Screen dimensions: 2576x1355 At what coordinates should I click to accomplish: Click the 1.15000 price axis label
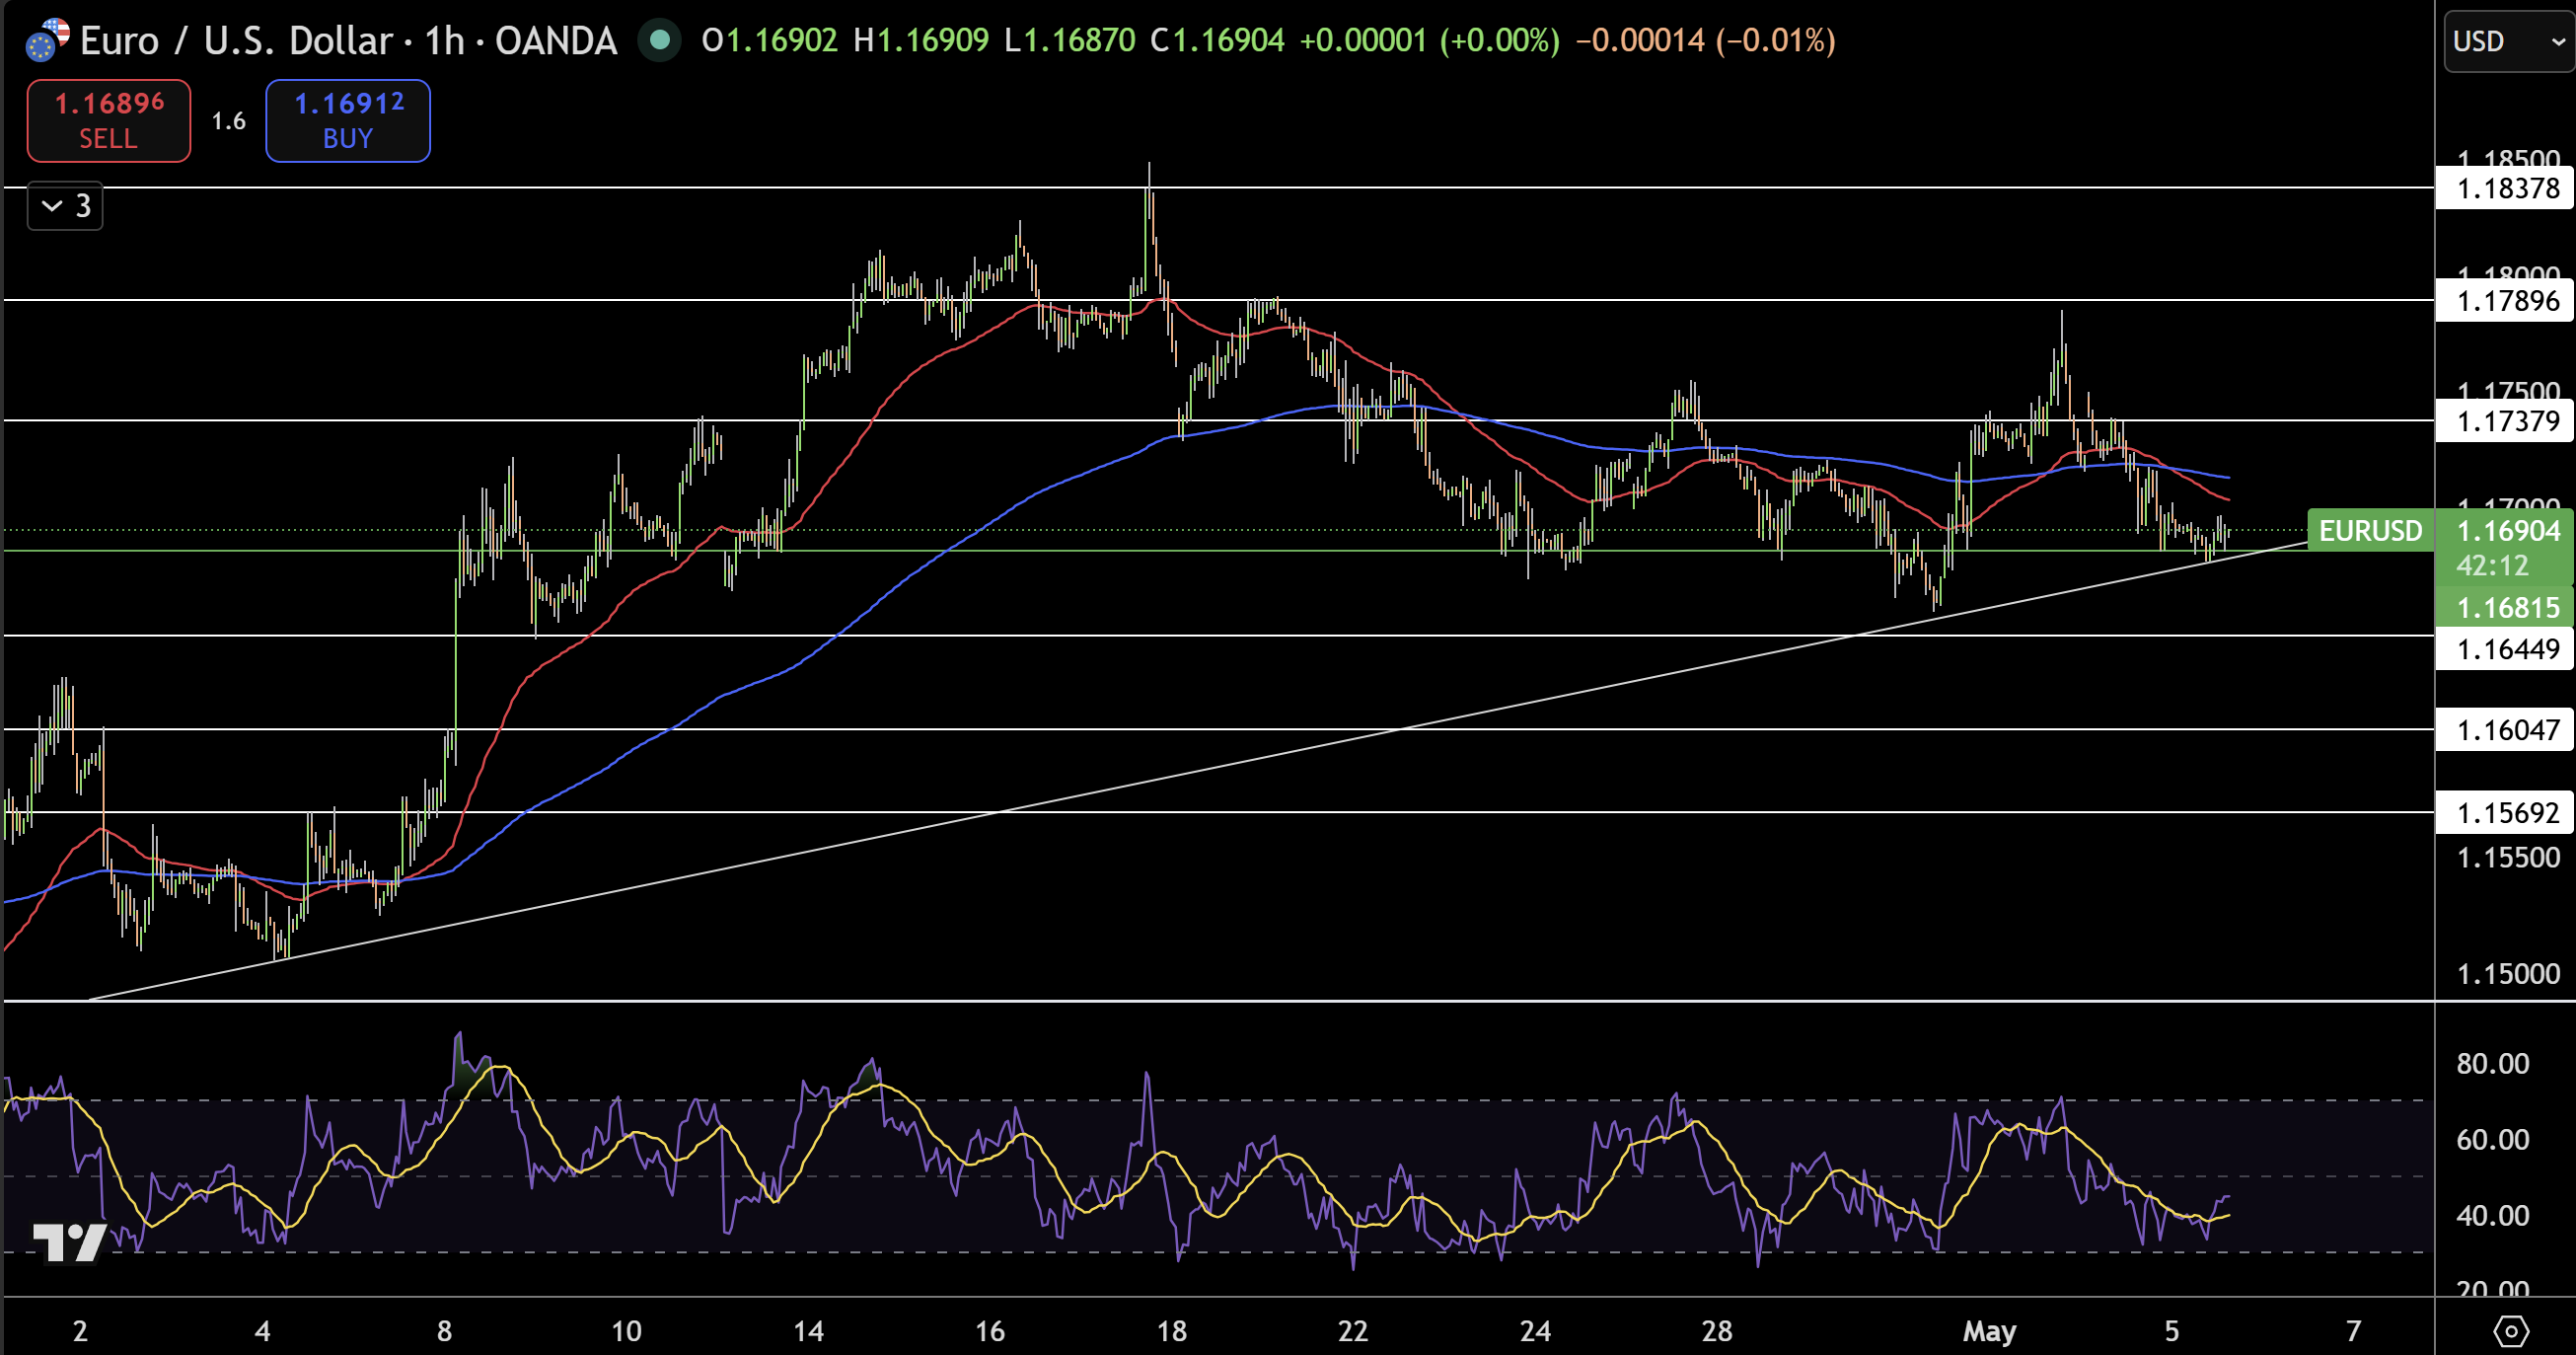click(2508, 974)
